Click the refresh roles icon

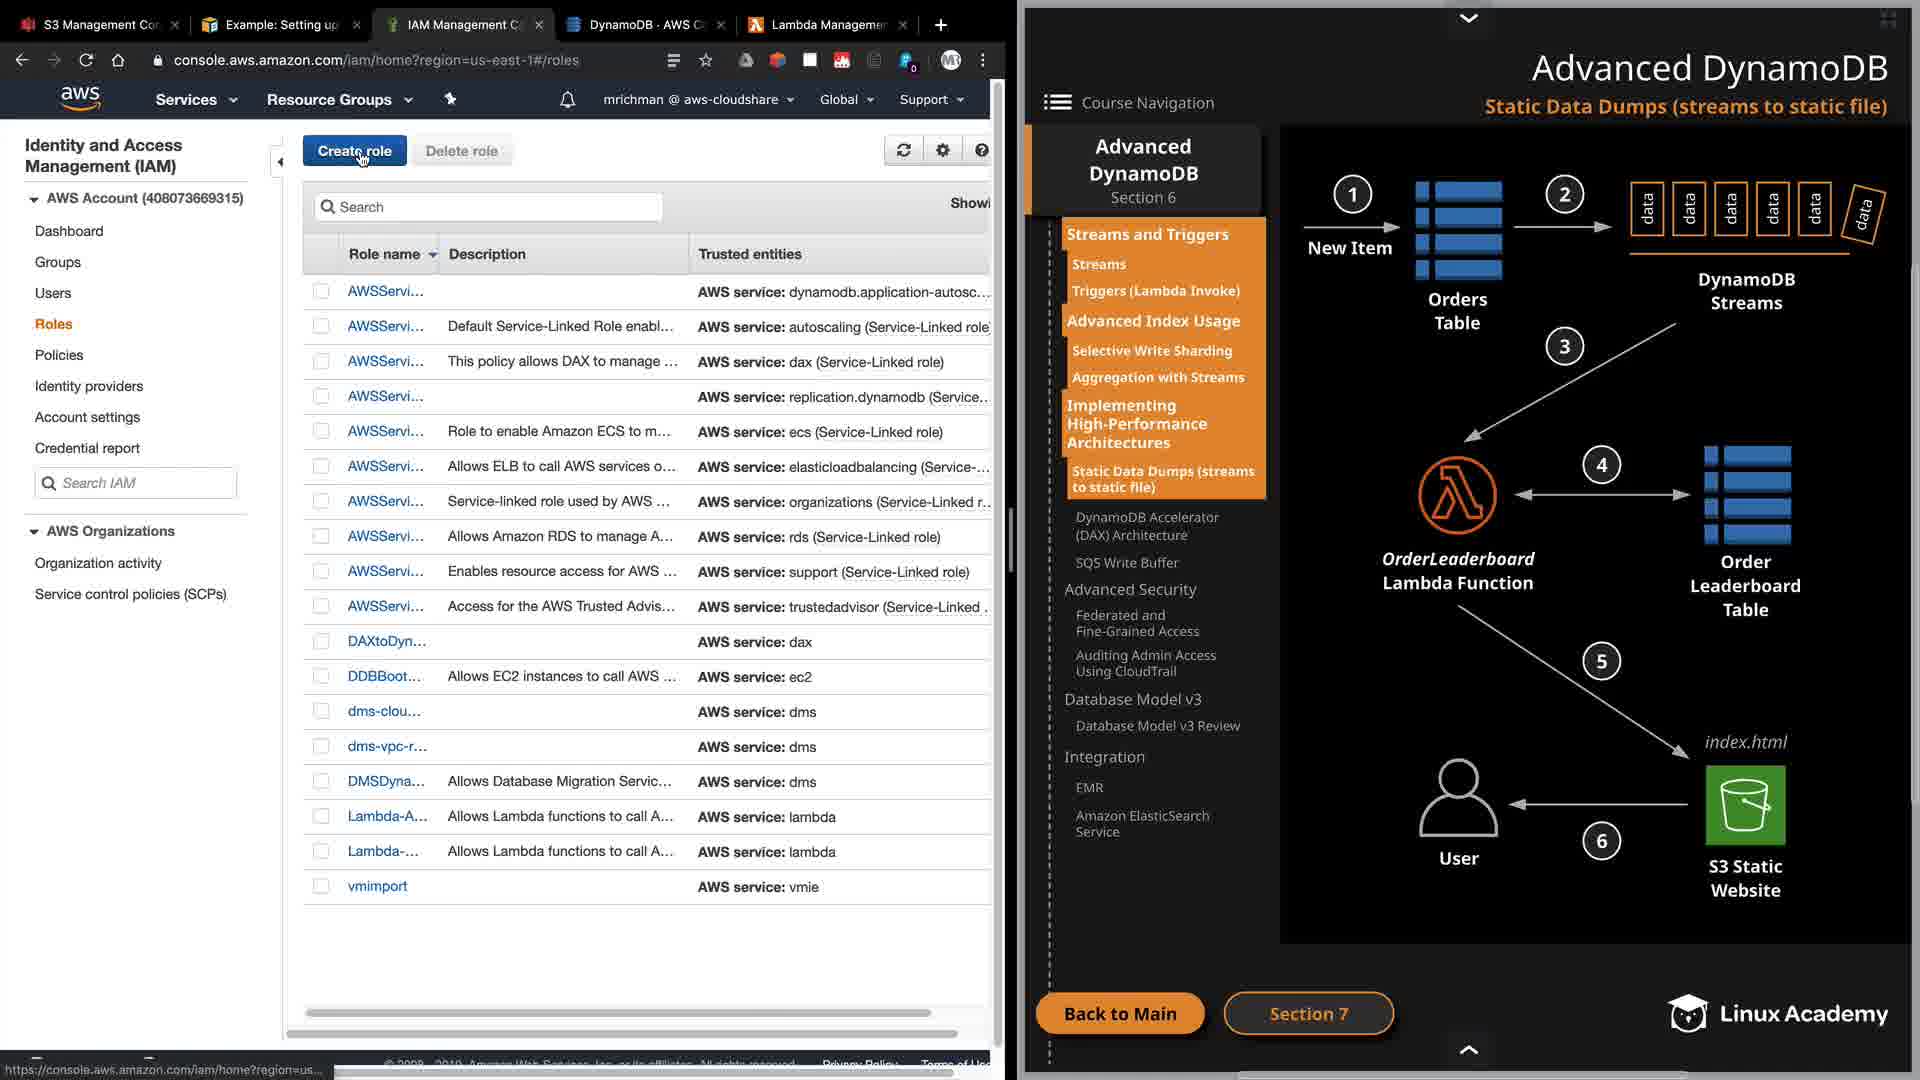tap(903, 150)
